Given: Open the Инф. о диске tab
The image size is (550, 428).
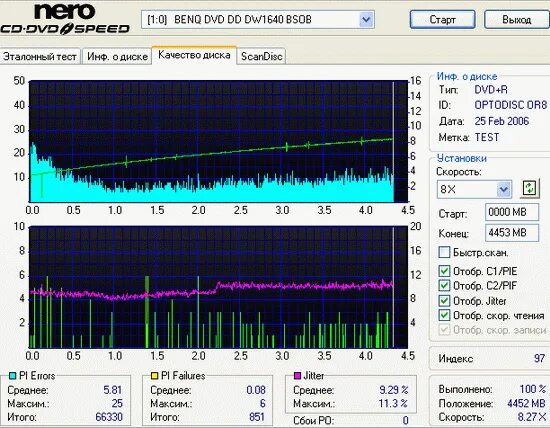Looking at the screenshot, I should point(117,56).
